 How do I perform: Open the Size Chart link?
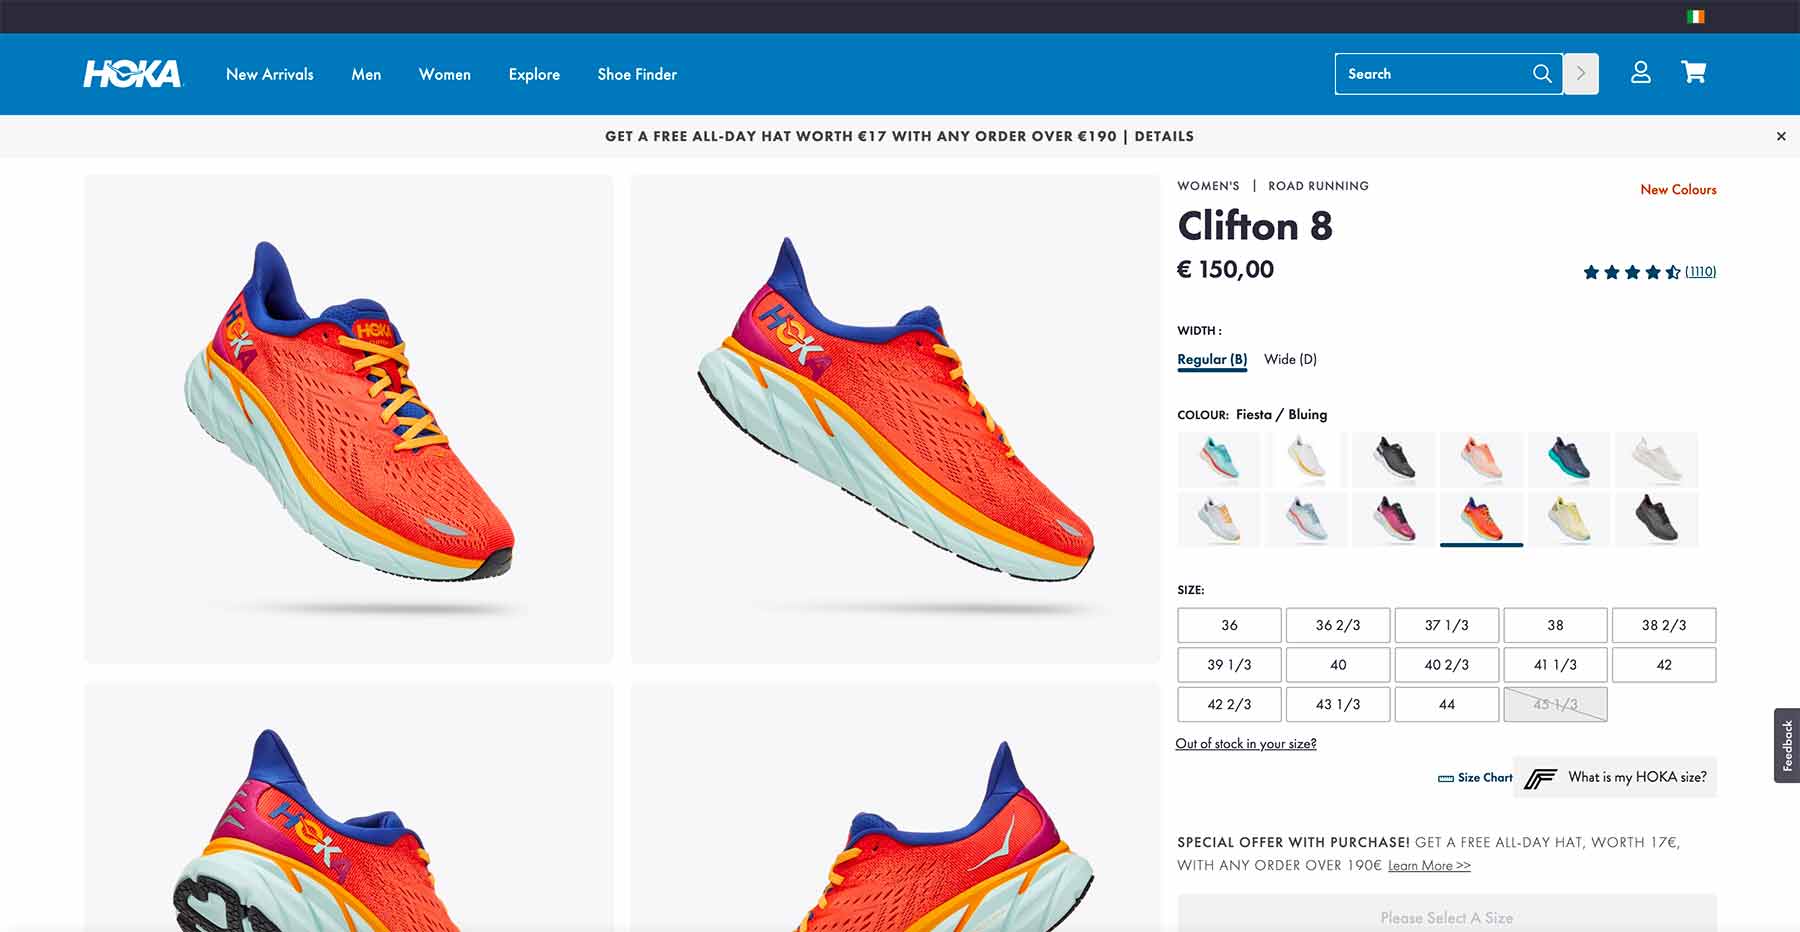(1475, 778)
